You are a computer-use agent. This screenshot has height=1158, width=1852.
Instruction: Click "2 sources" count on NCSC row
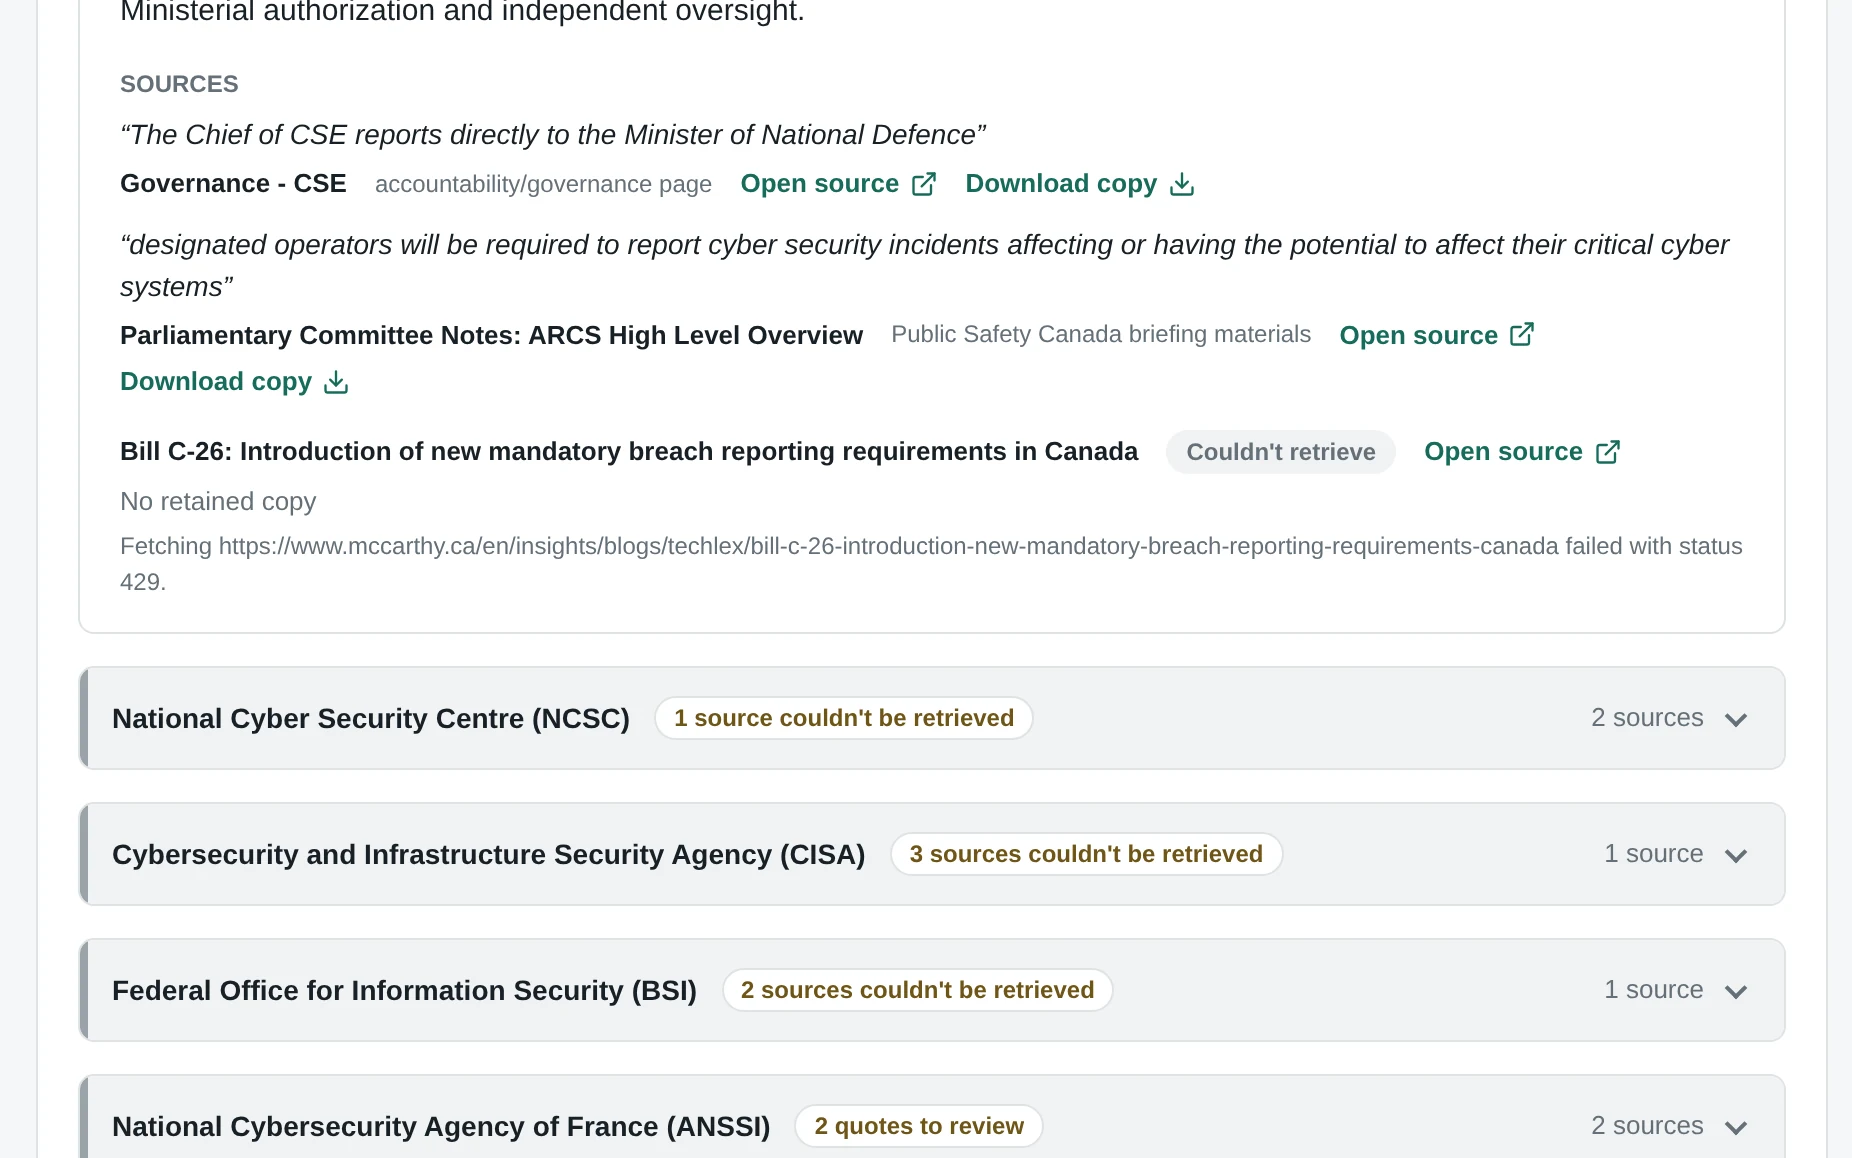(x=1647, y=718)
